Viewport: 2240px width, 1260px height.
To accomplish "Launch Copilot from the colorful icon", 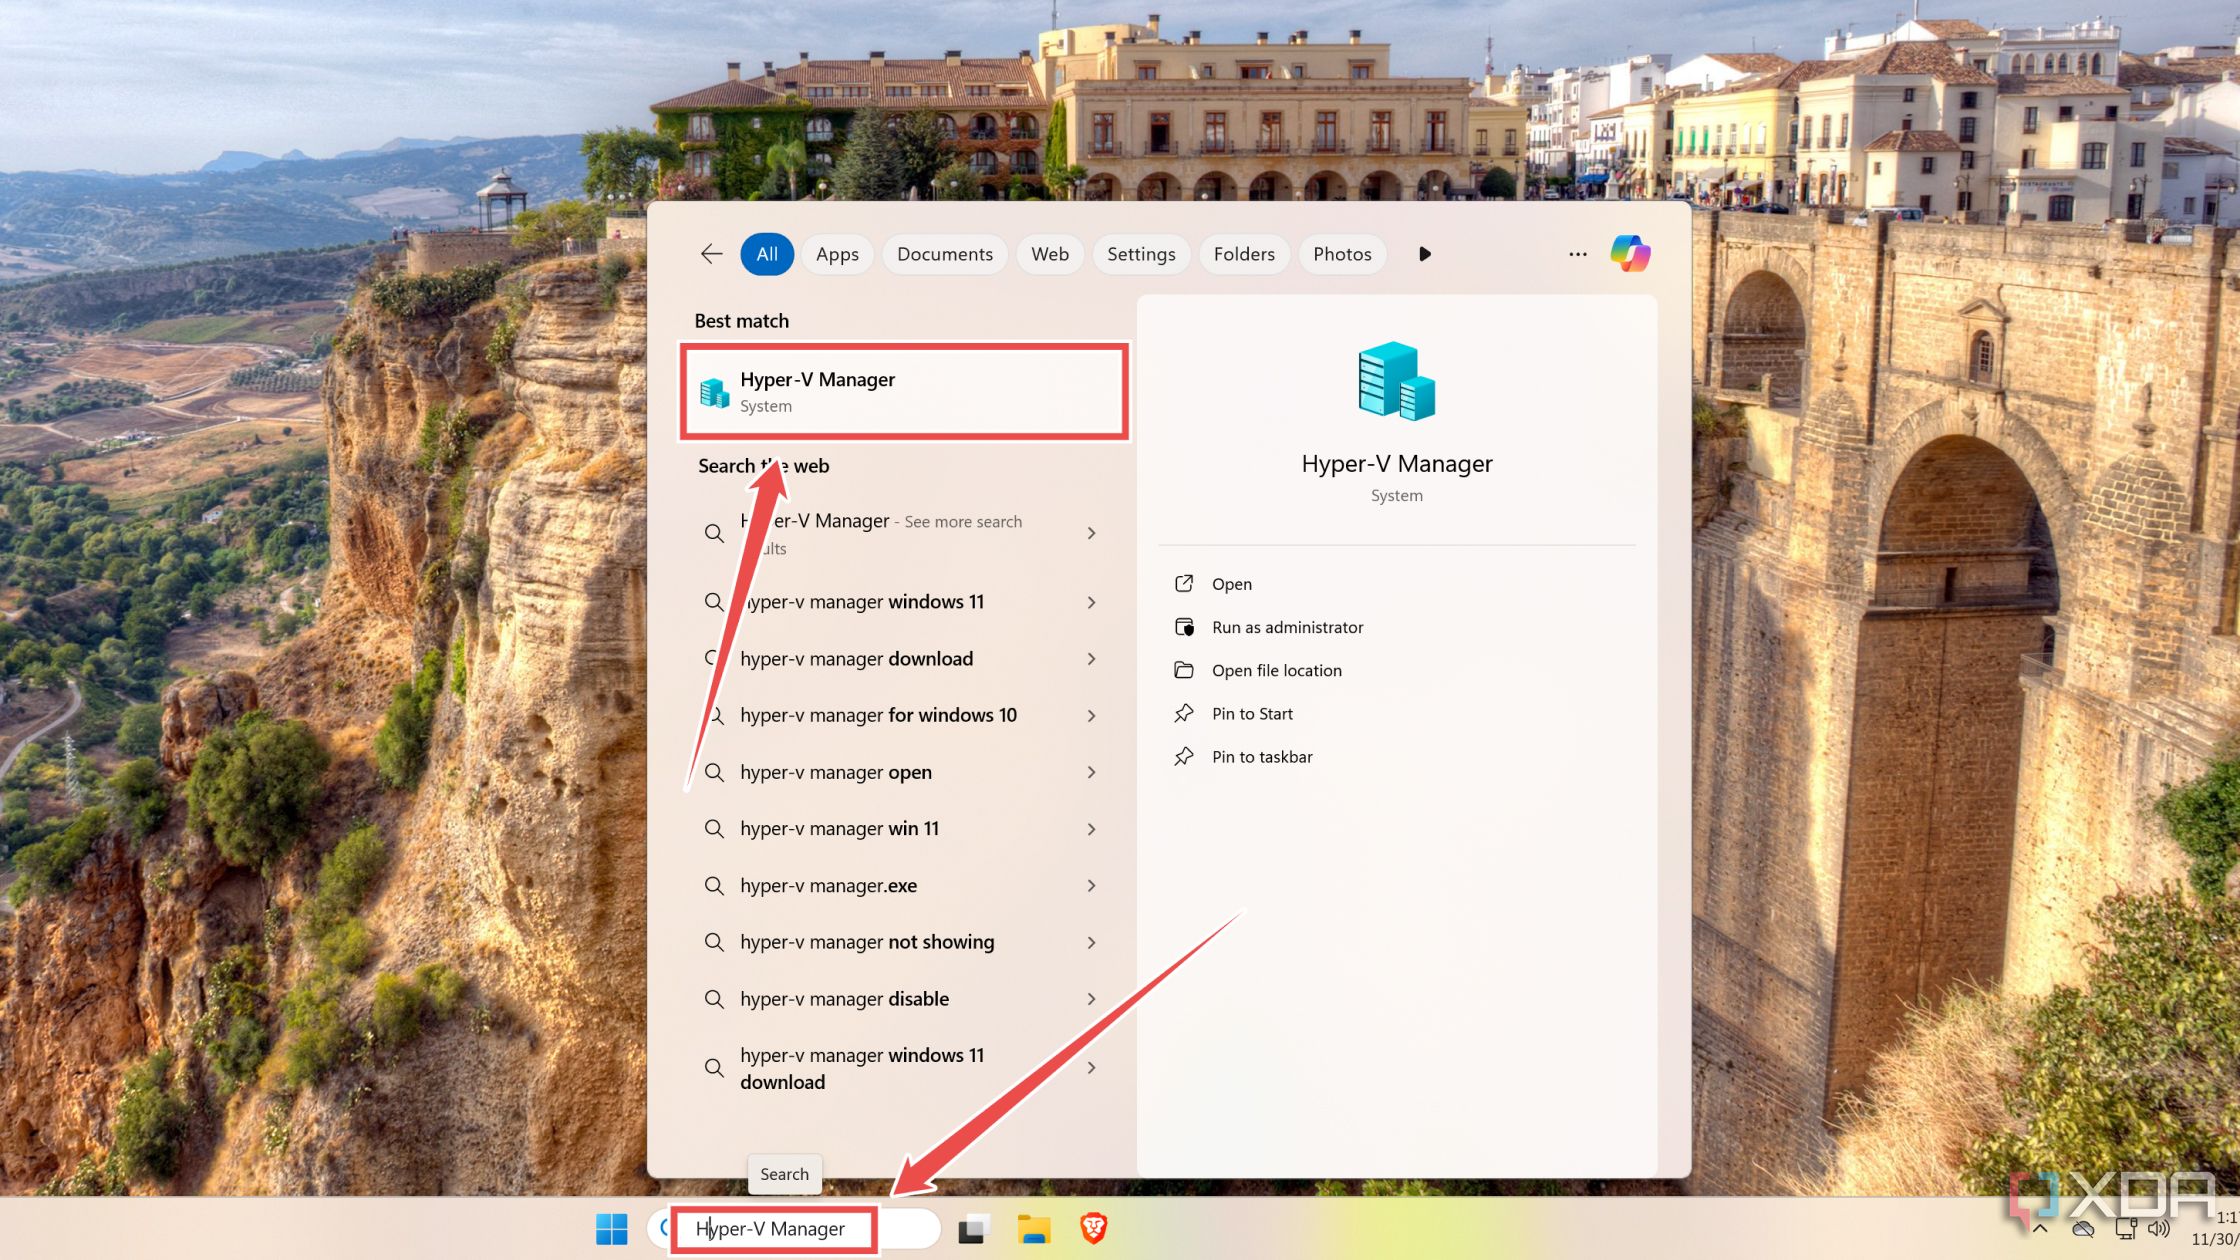I will pos(1630,254).
